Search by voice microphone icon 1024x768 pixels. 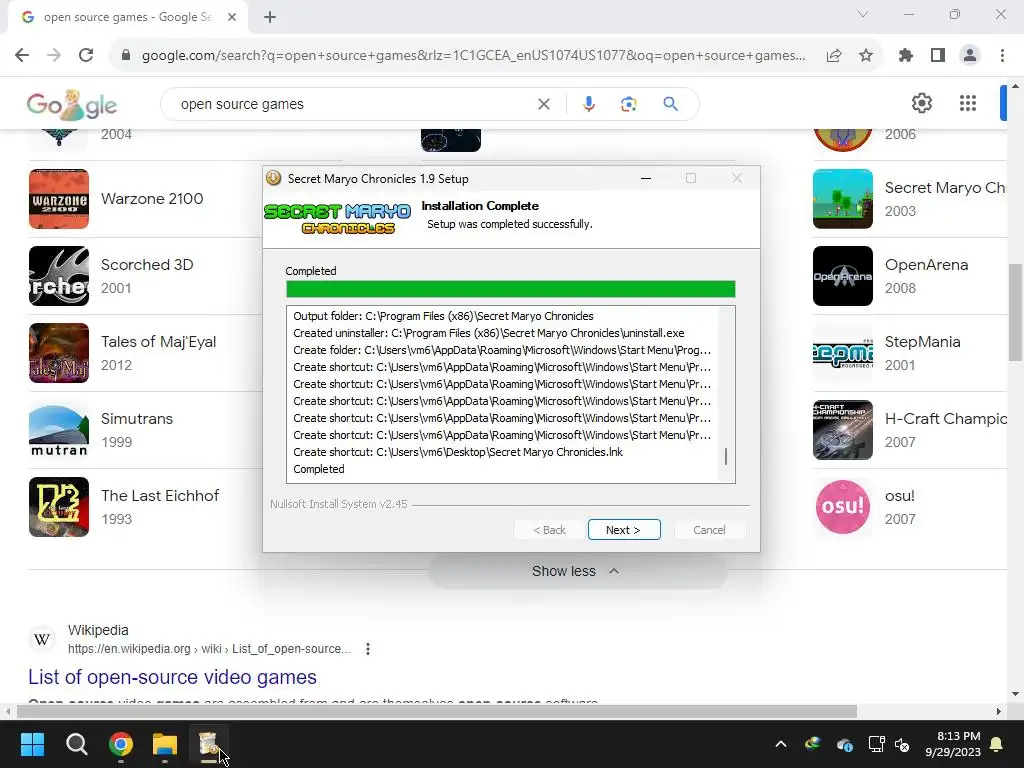(x=588, y=104)
